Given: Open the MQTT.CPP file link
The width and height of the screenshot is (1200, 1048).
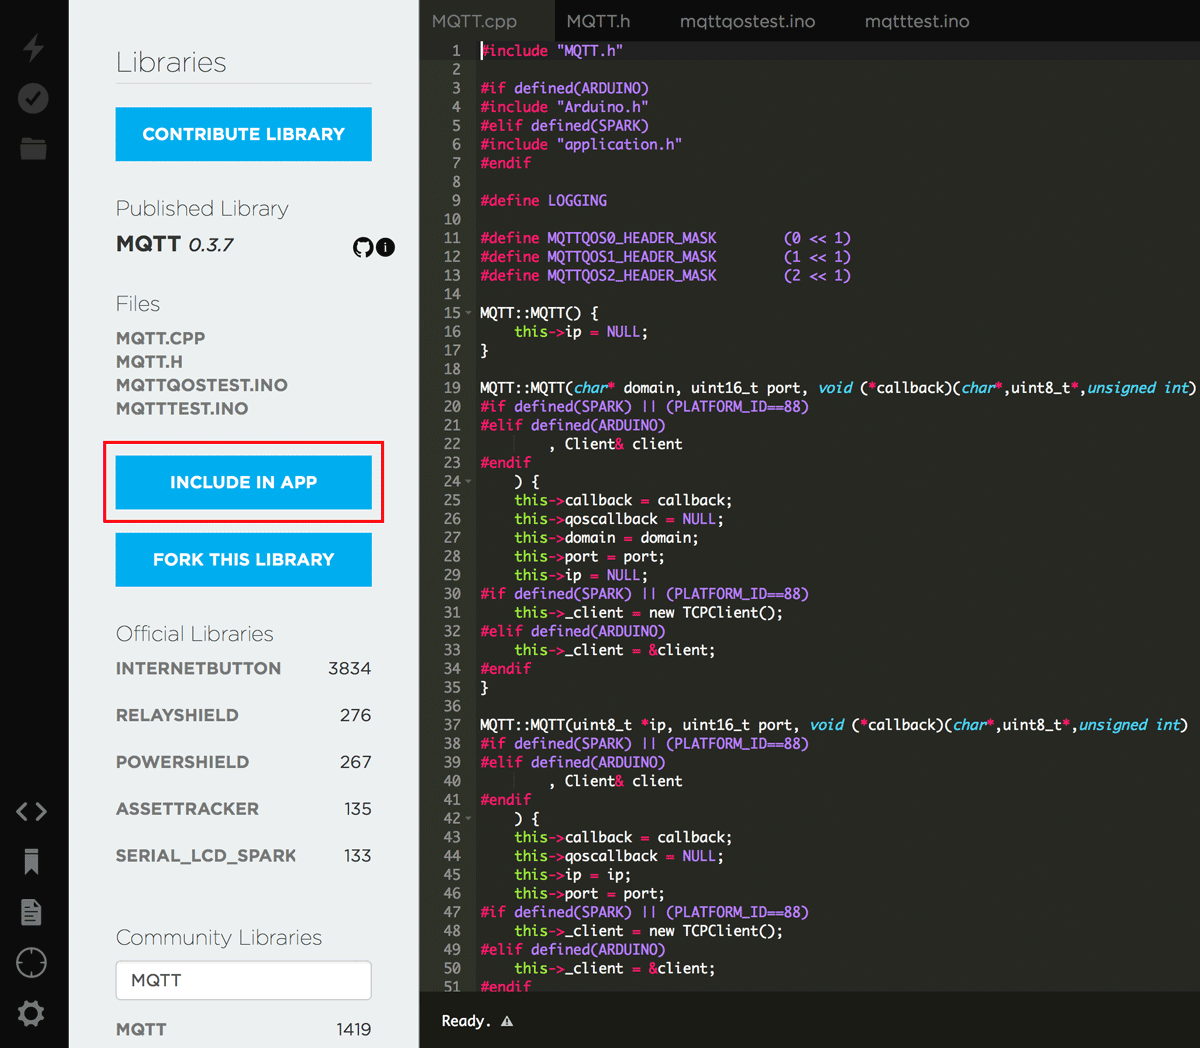Looking at the screenshot, I should 160,338.
